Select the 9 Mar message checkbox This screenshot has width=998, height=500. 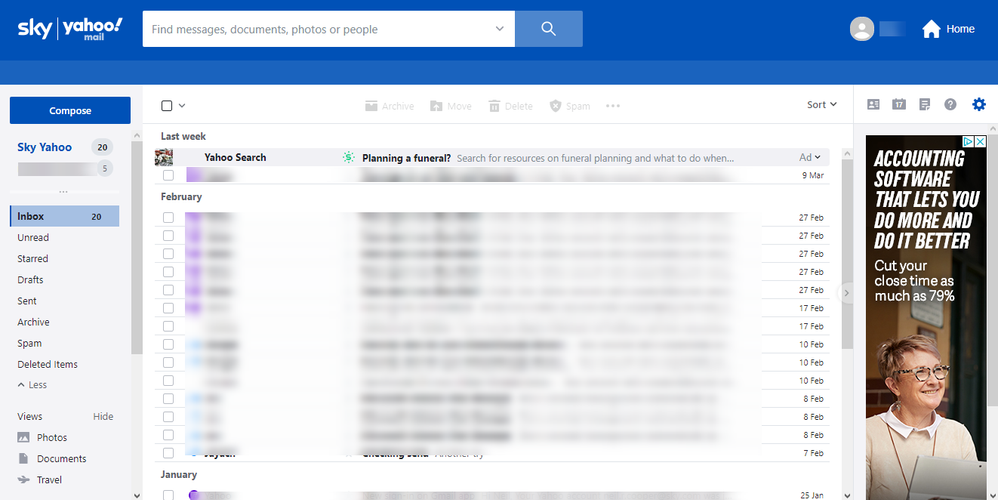[x=168, y=175]
